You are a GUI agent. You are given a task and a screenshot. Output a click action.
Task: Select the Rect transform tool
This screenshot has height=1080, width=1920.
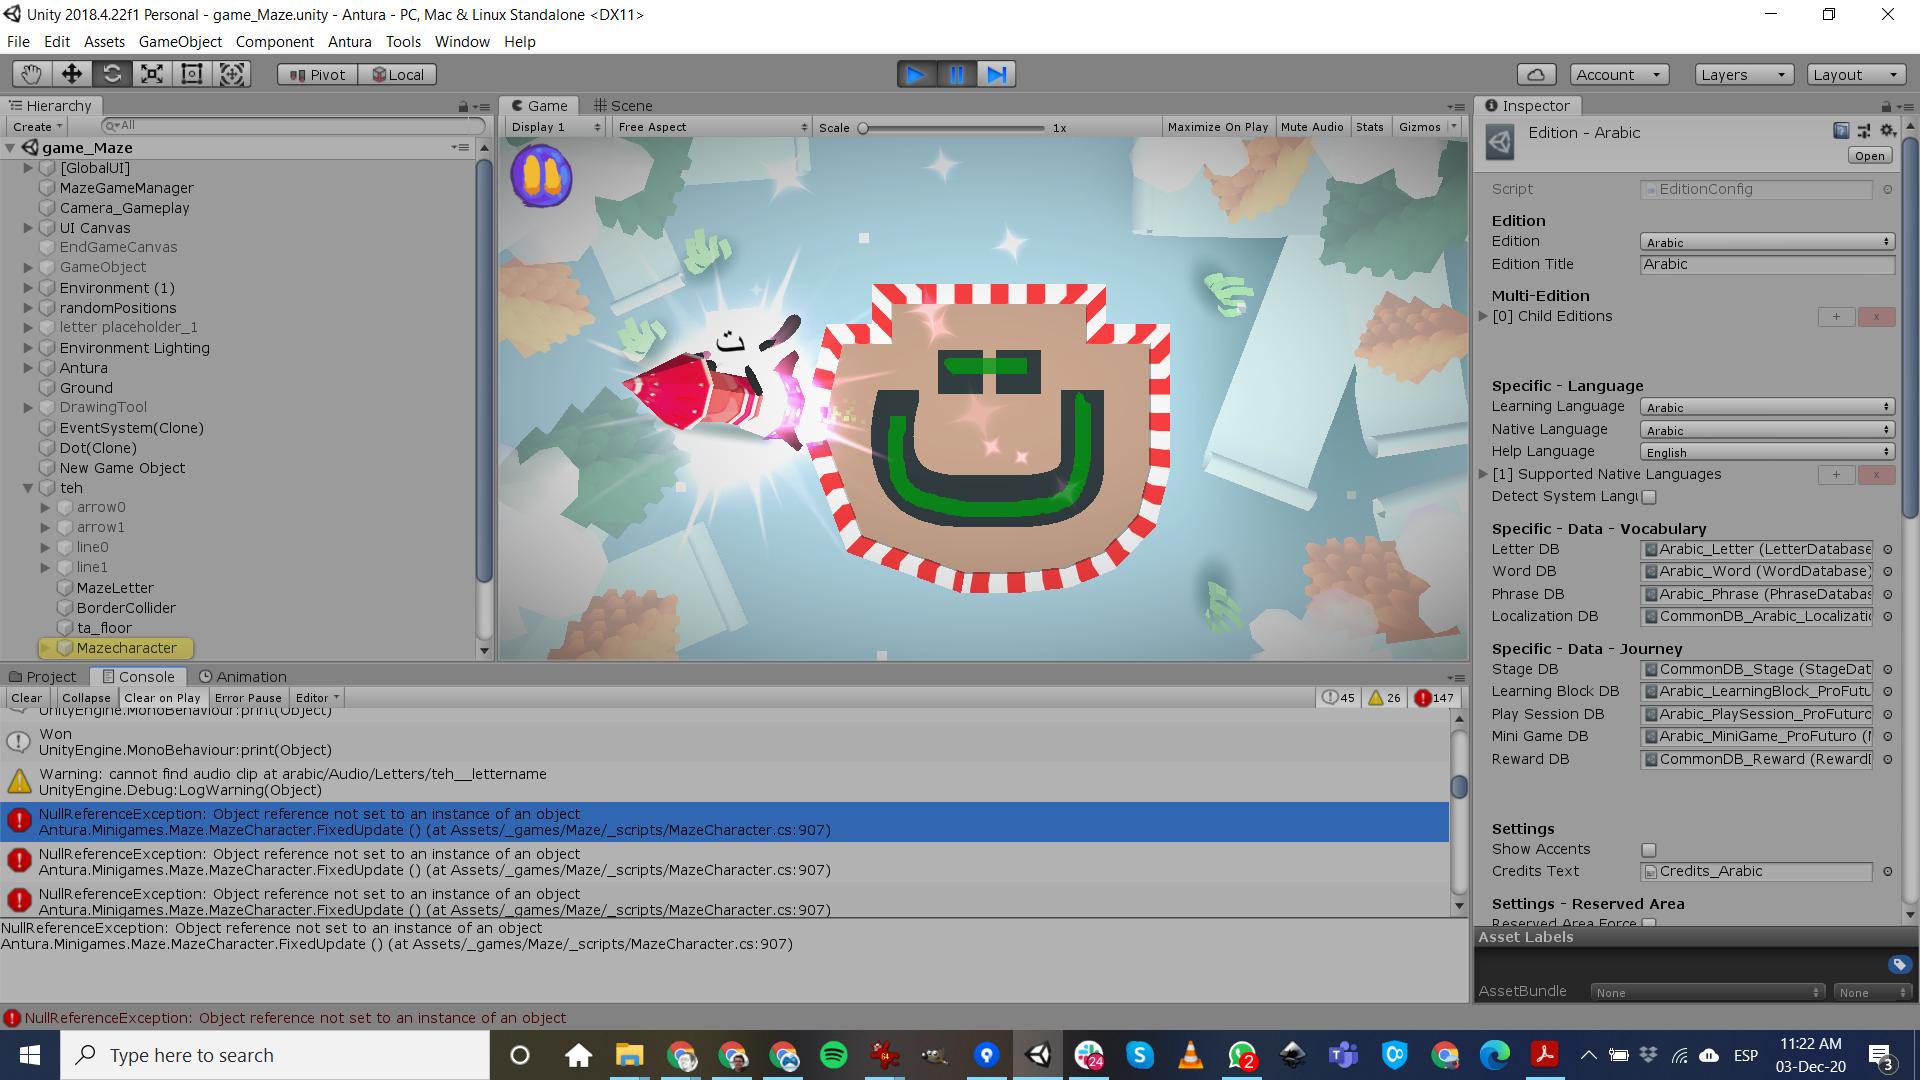click(191, 73)
